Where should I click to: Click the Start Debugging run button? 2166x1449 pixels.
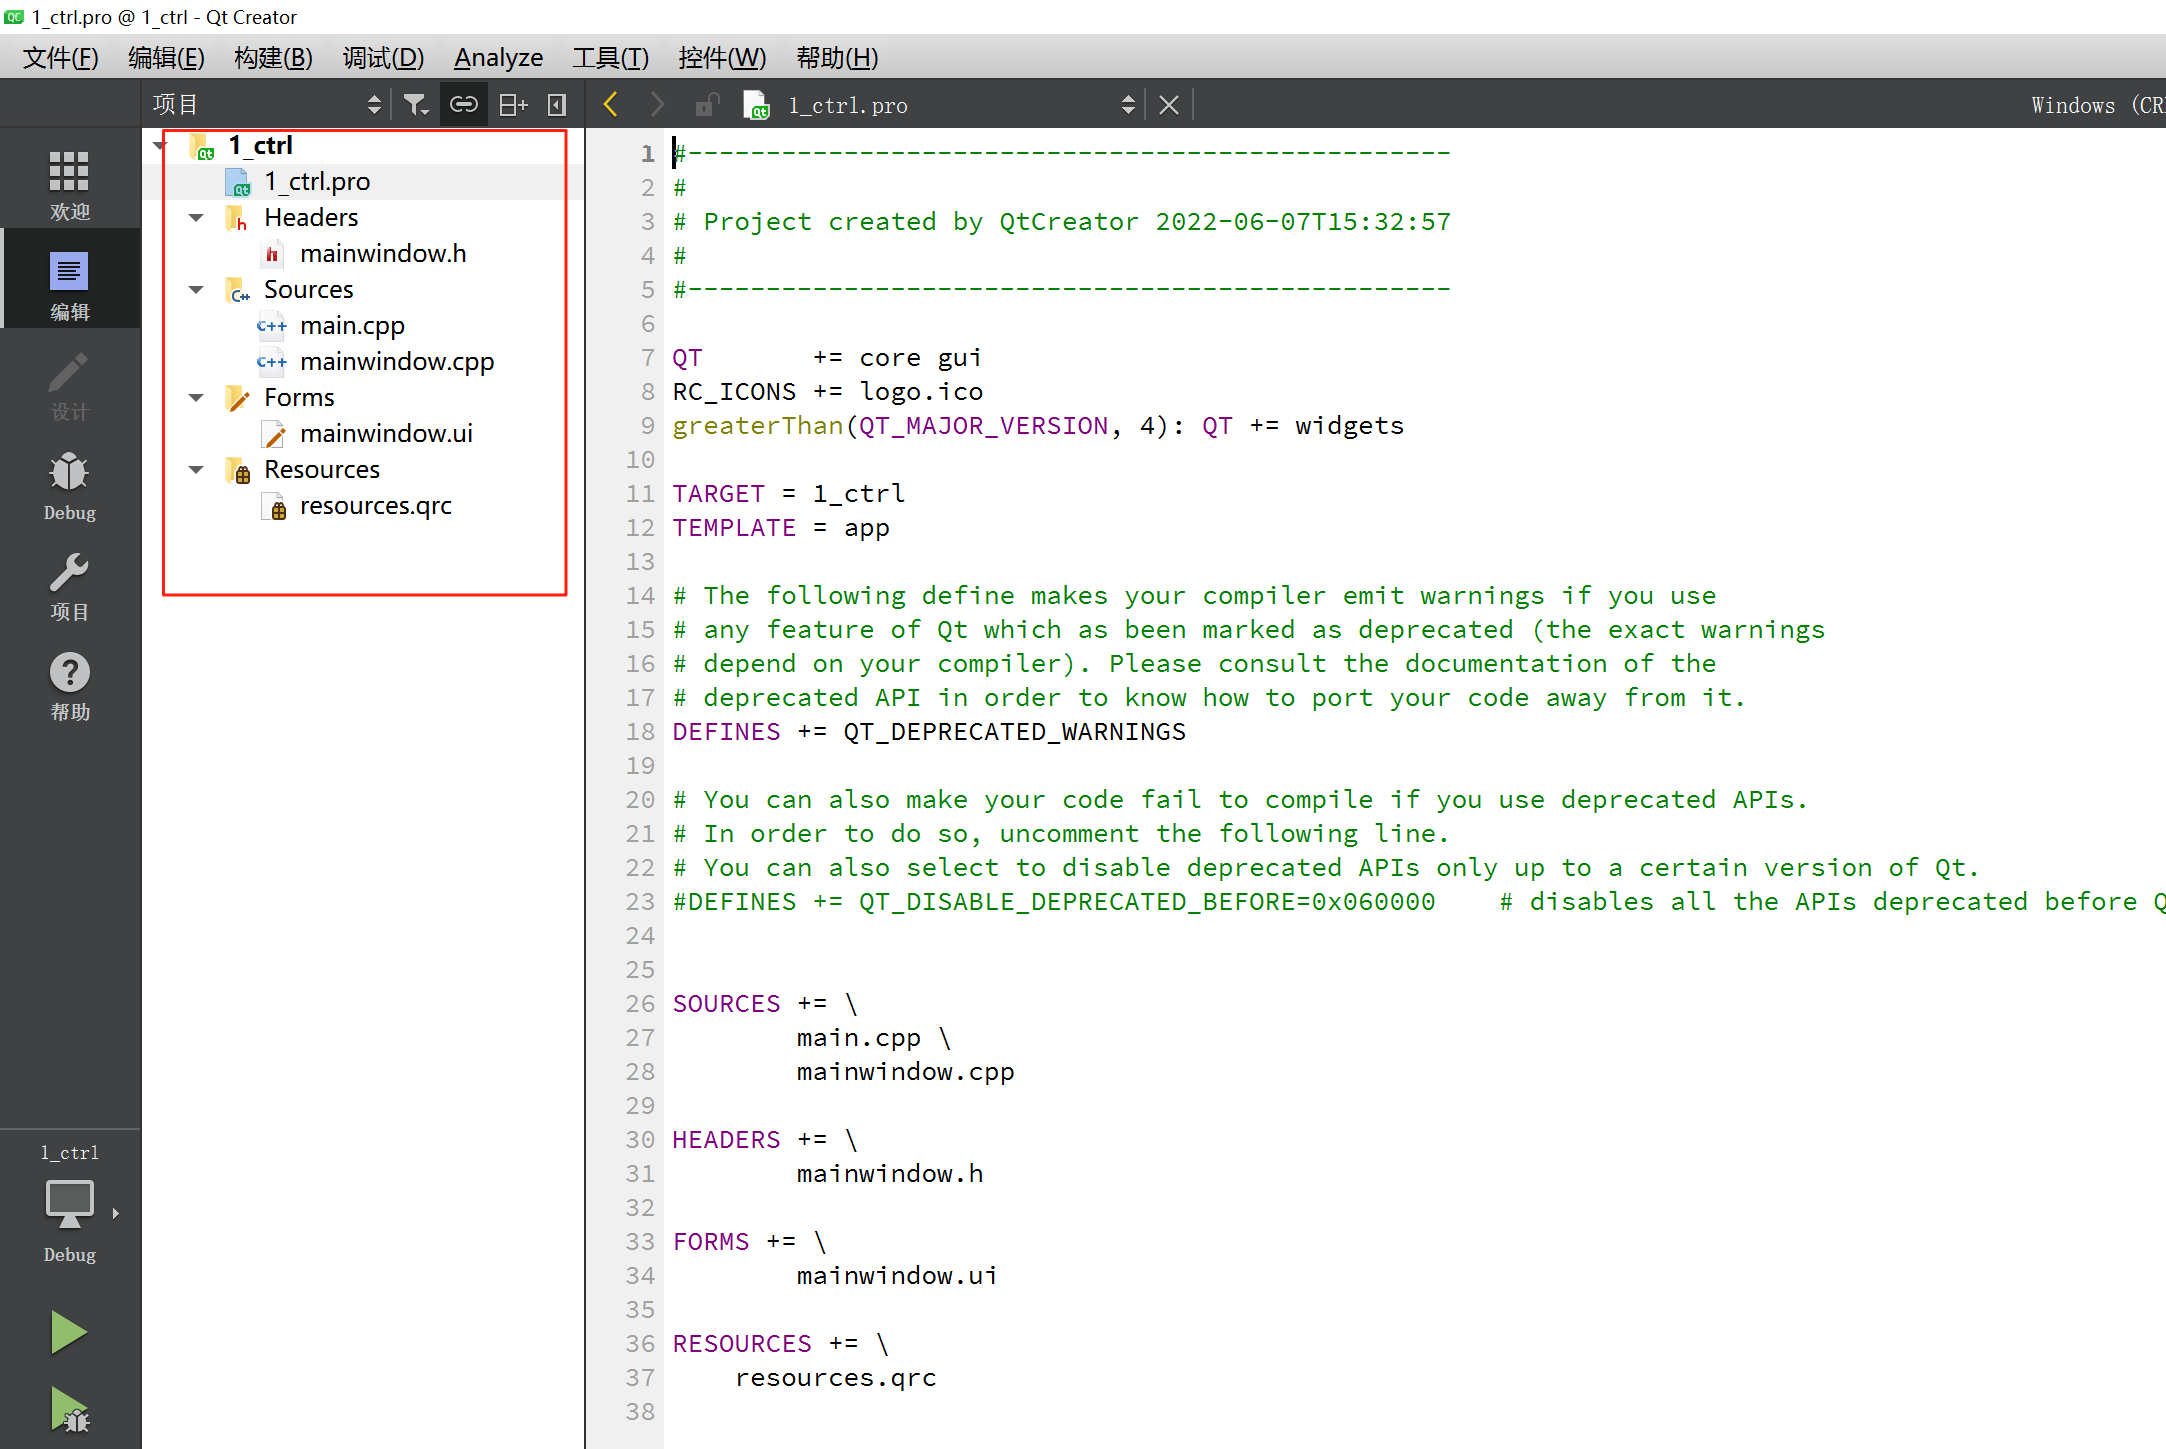tap(69, 1409)
